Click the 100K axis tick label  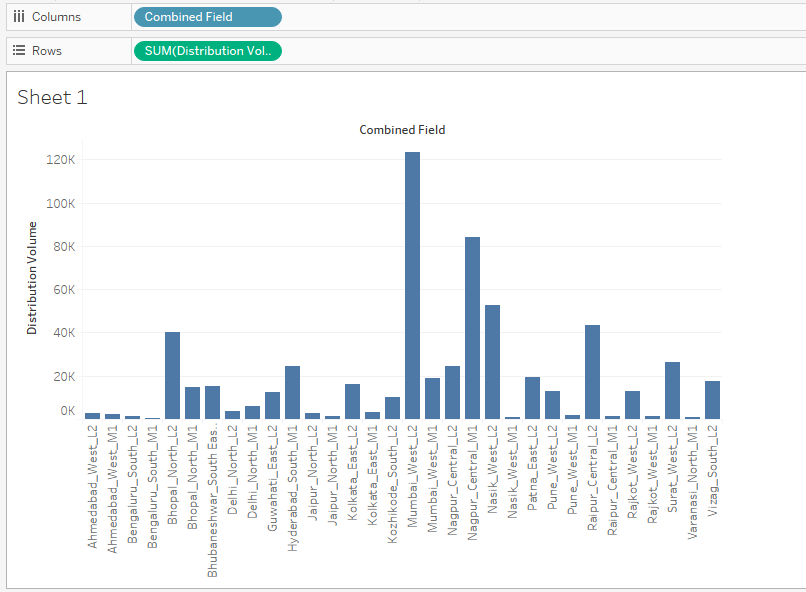[x=61, y=204]
